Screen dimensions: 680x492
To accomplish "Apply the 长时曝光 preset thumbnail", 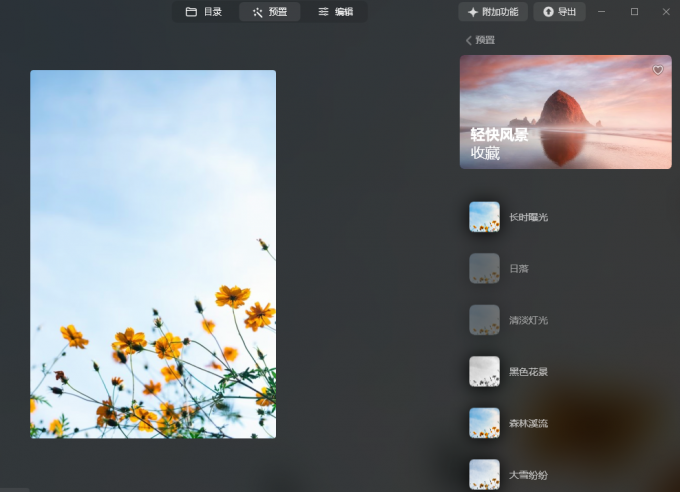I will click(484, 217).
